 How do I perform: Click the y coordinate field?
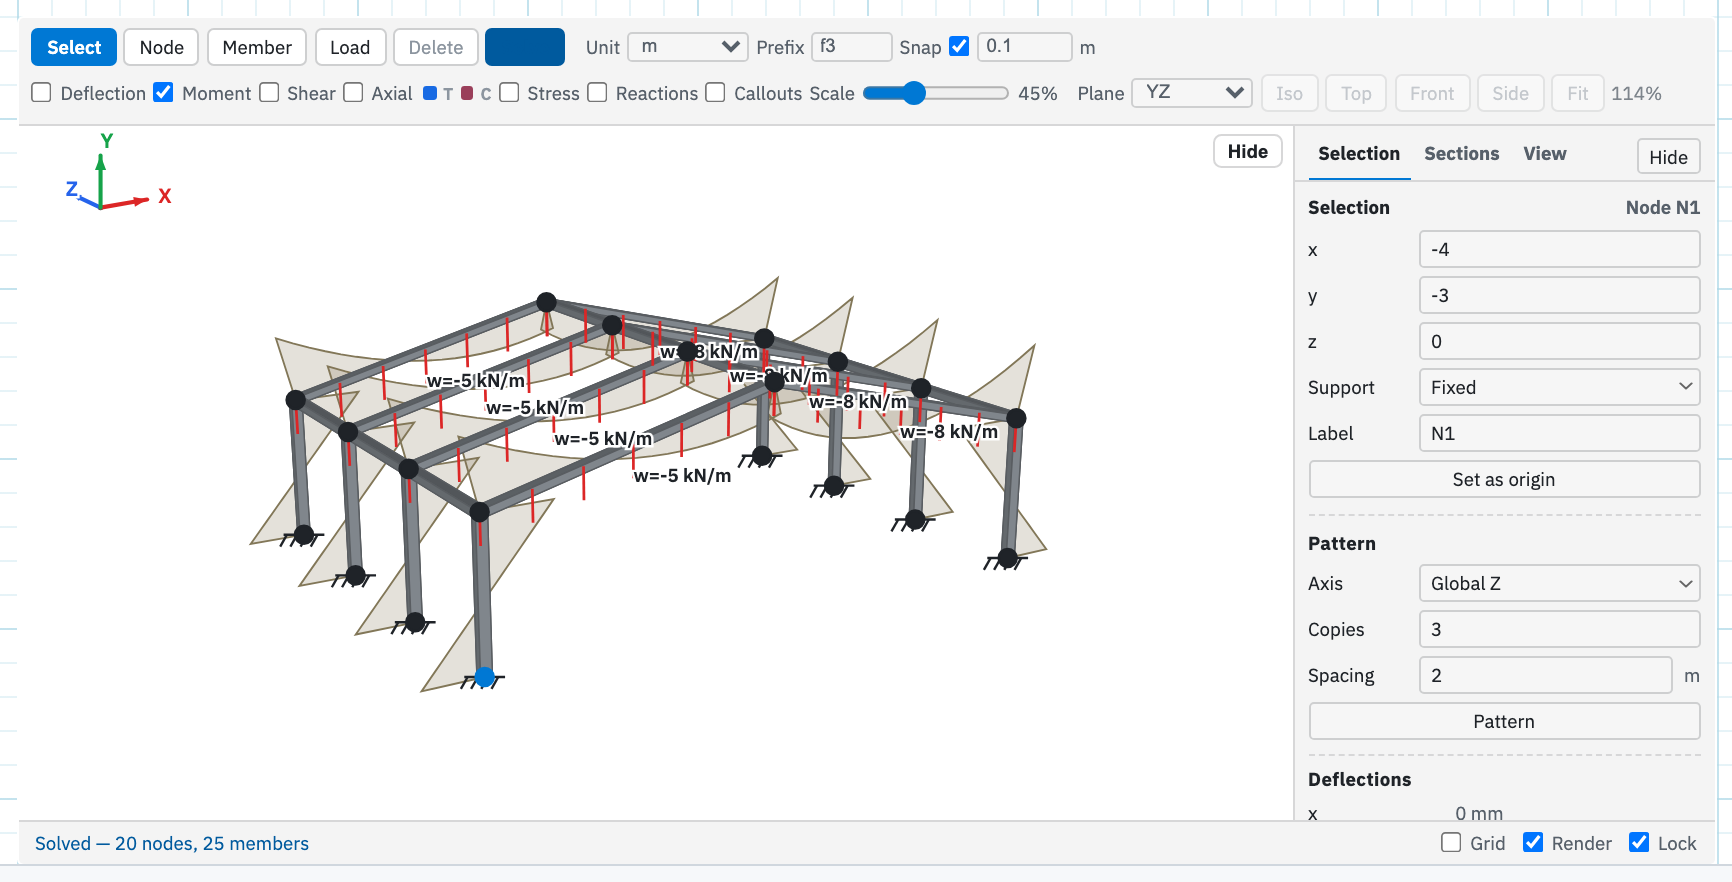point(1559,295)
